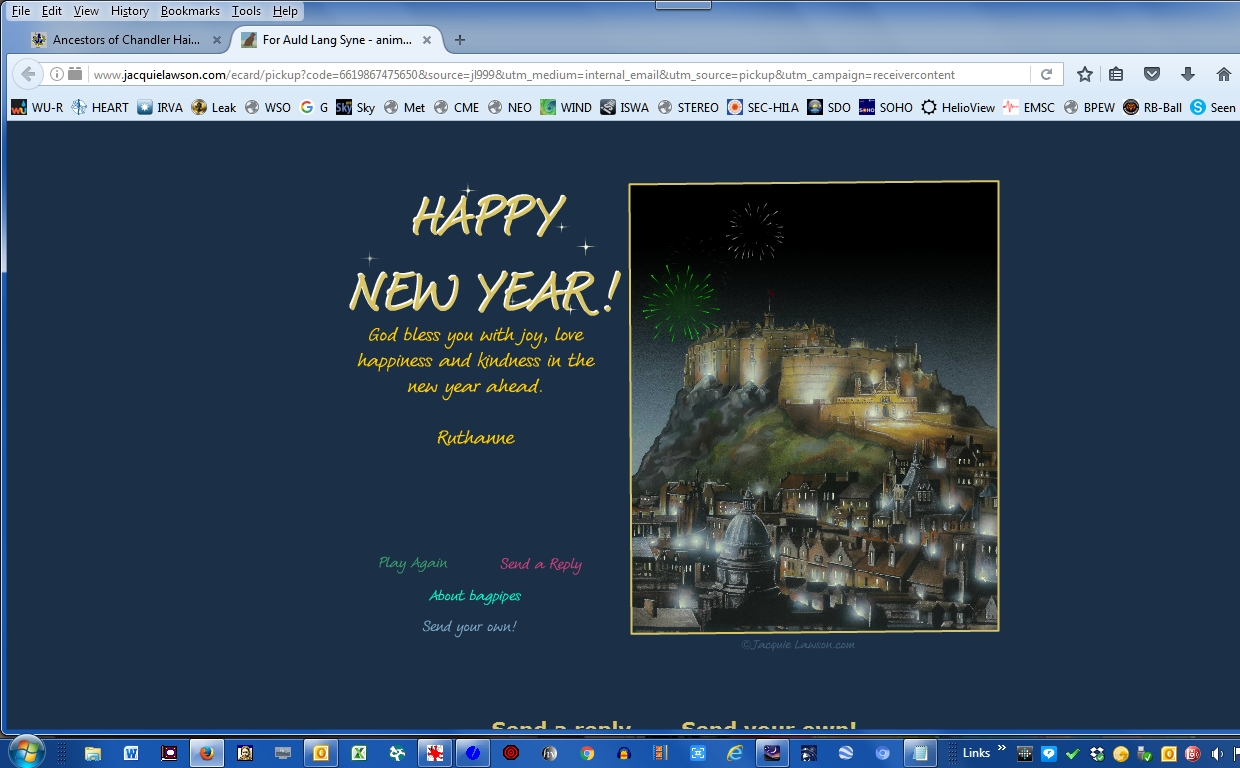Reload the page with the refresh icon
This screenshot has height=768, width=1240.
1046,74
